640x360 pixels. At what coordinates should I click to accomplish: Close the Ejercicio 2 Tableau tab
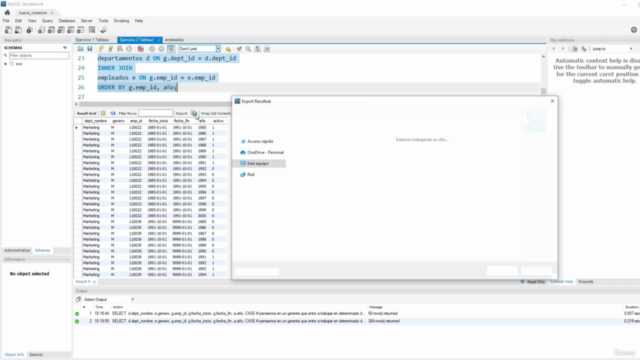click(x=159, y=40)
